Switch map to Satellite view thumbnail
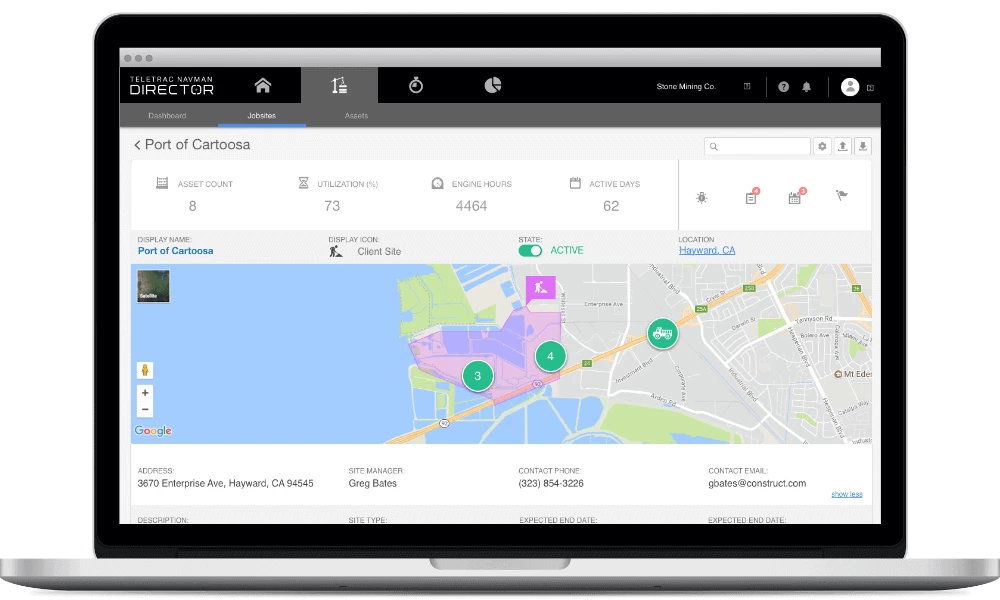The width and height of the screenshot is (1000, 600). tap(153, 286)
